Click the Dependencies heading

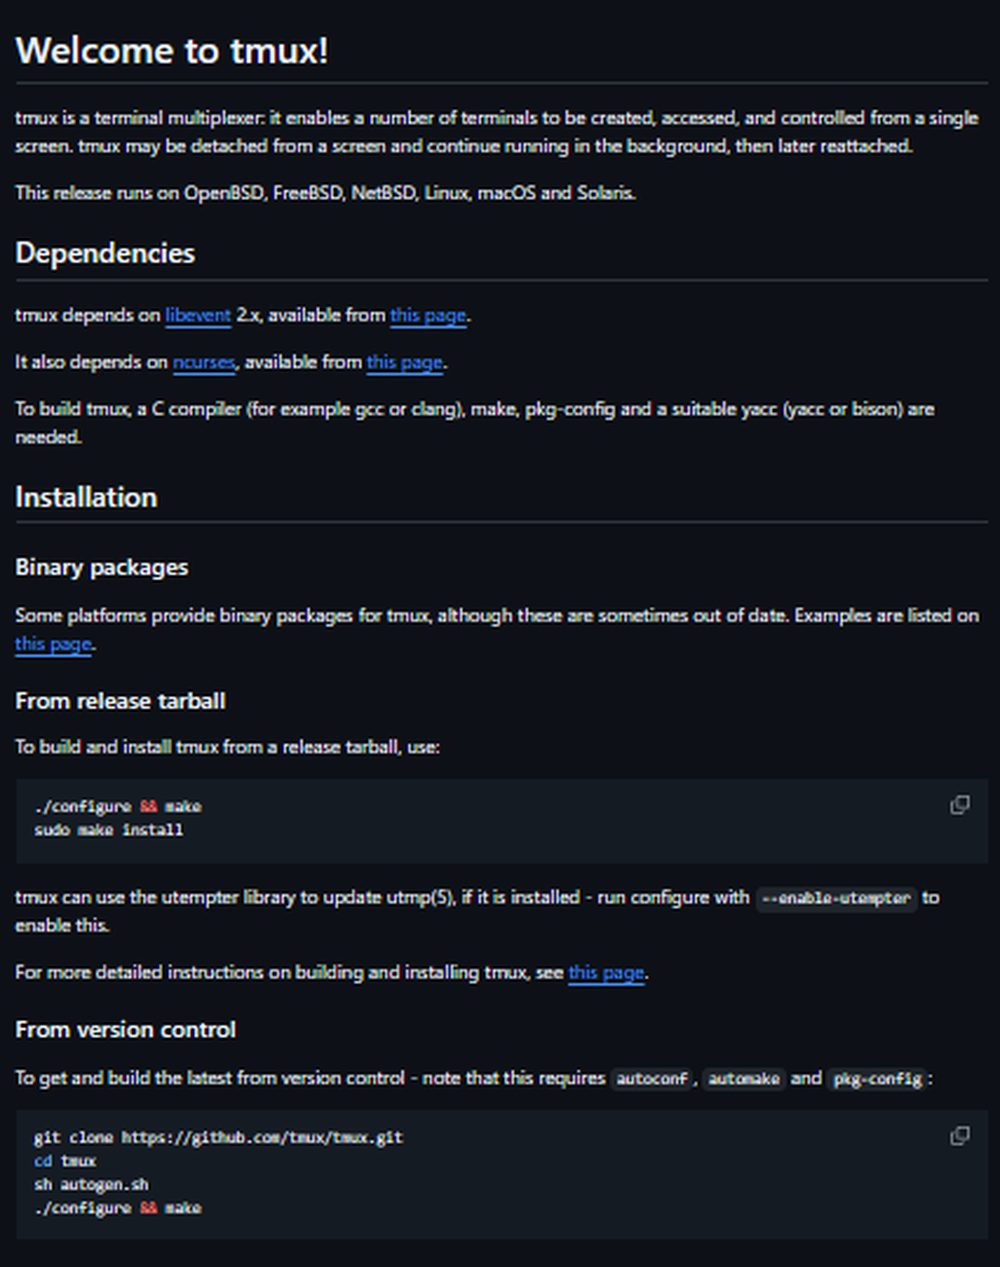pyautogui.click(x=105, y=253)
